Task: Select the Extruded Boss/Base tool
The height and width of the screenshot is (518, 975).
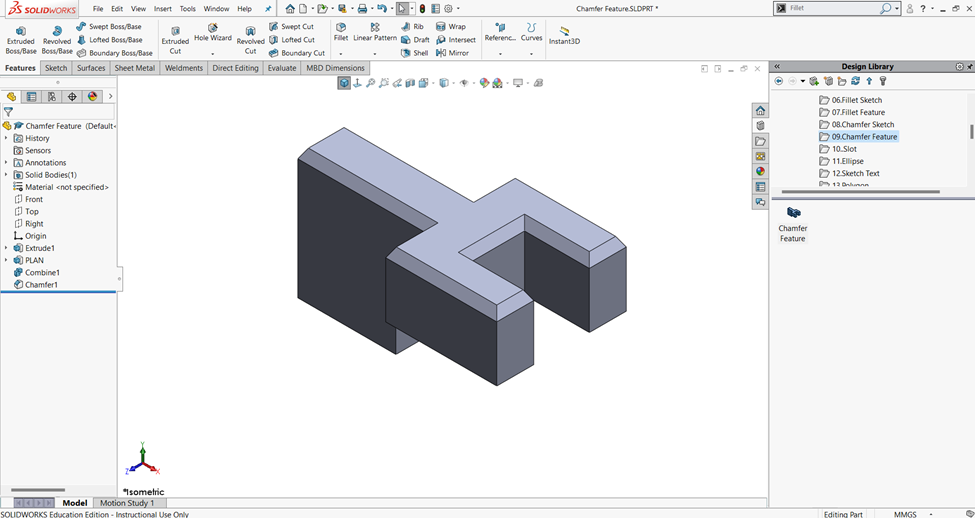Action: [x=21, y=40]
